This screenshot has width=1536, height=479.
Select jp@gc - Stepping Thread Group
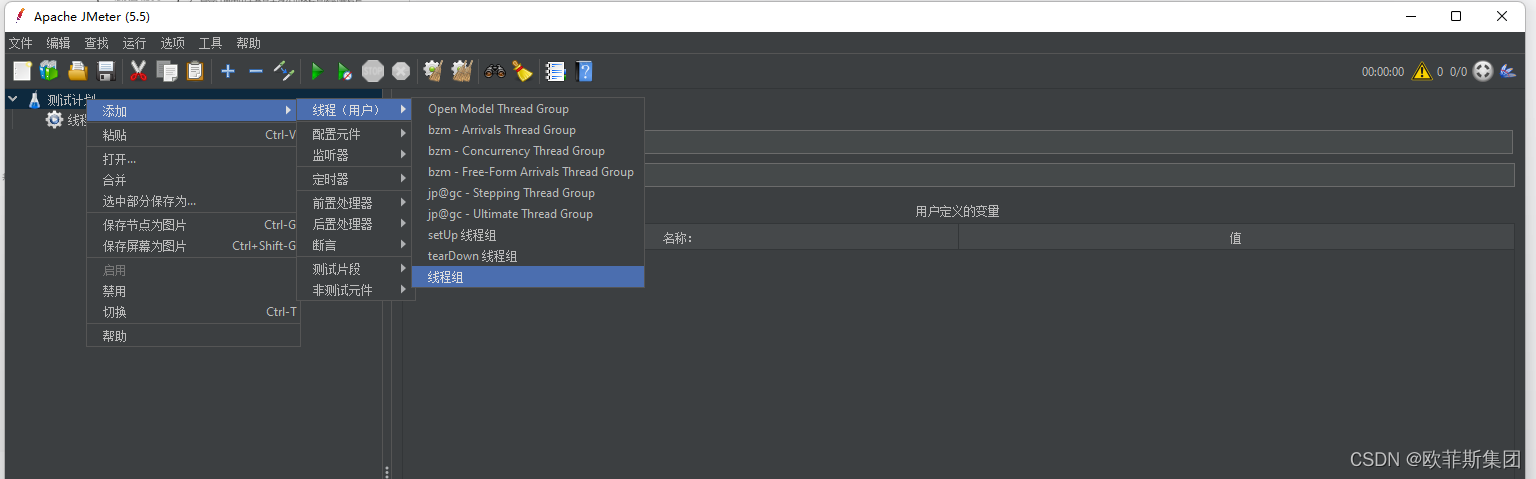pyautogui.click(x=528, y=193)
